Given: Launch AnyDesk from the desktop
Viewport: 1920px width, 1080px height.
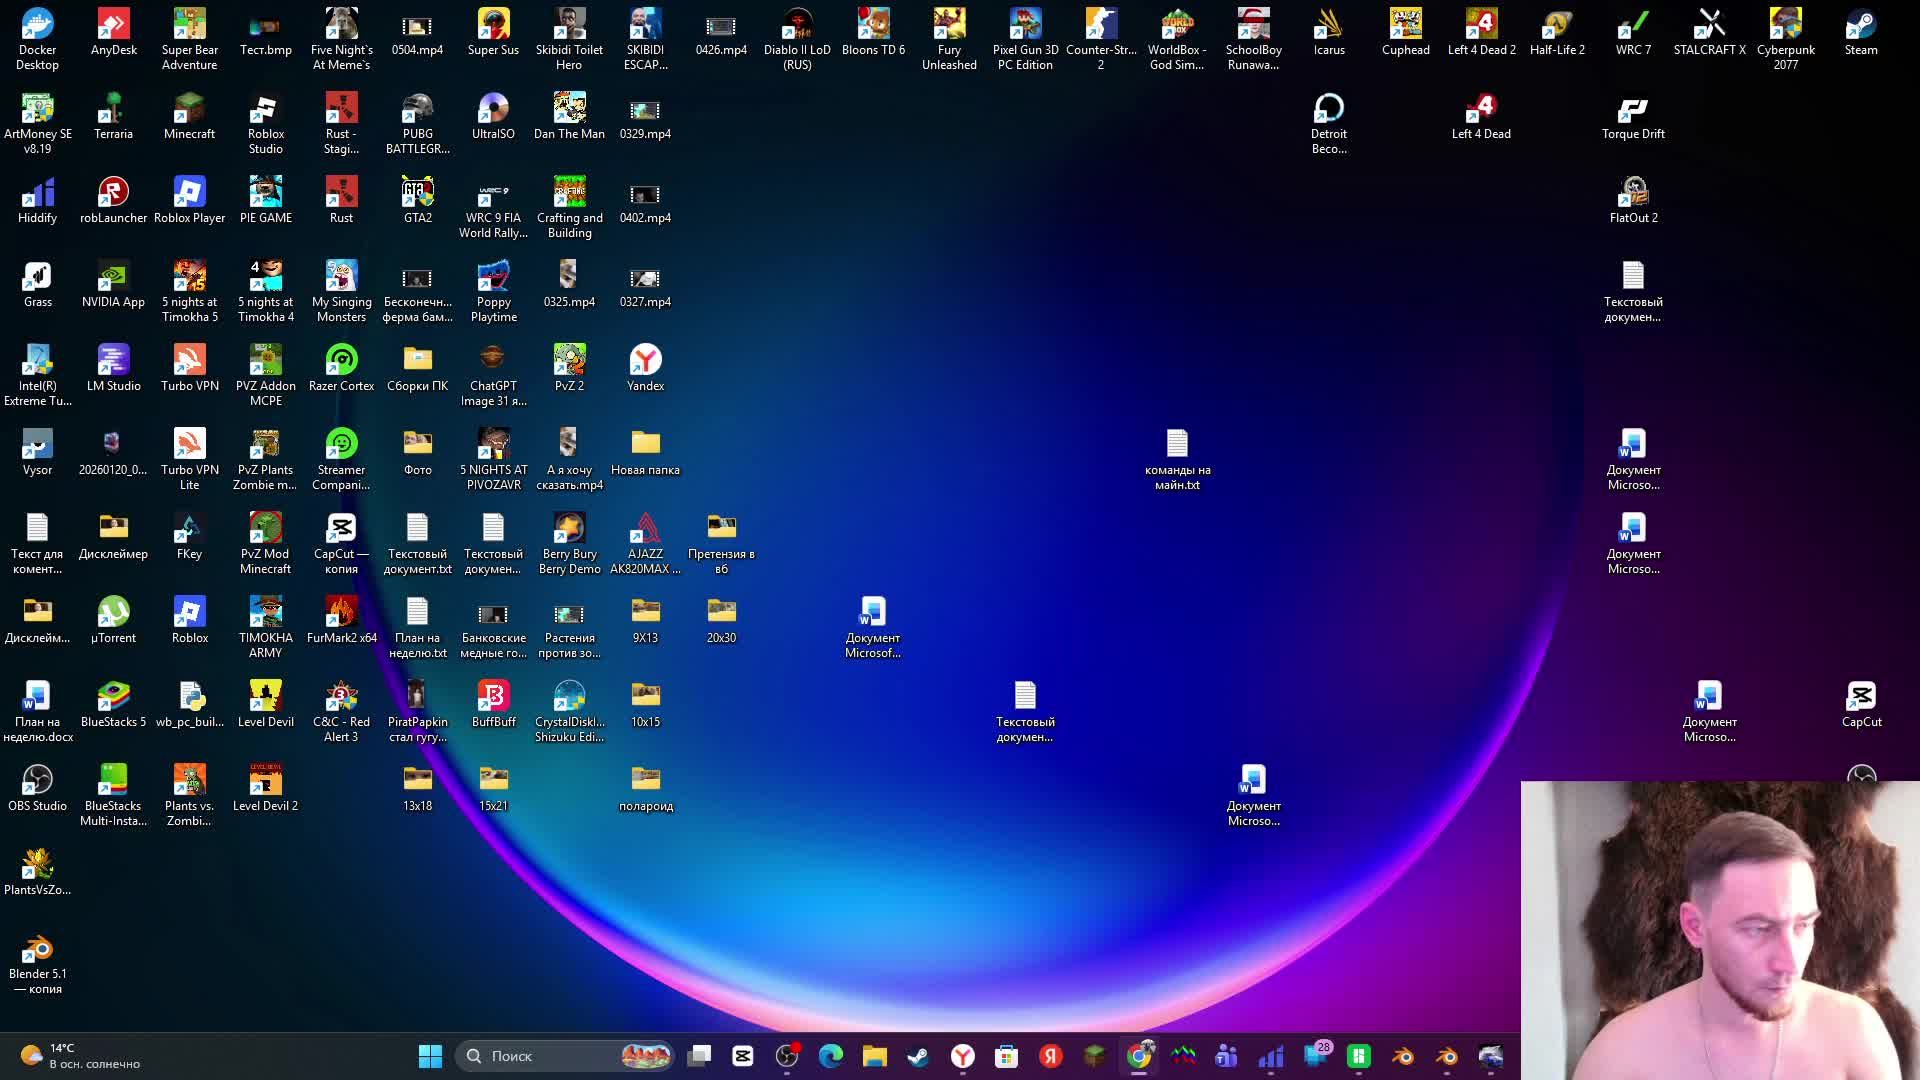Looking at the screenshot, I should [x=113, y=31].
